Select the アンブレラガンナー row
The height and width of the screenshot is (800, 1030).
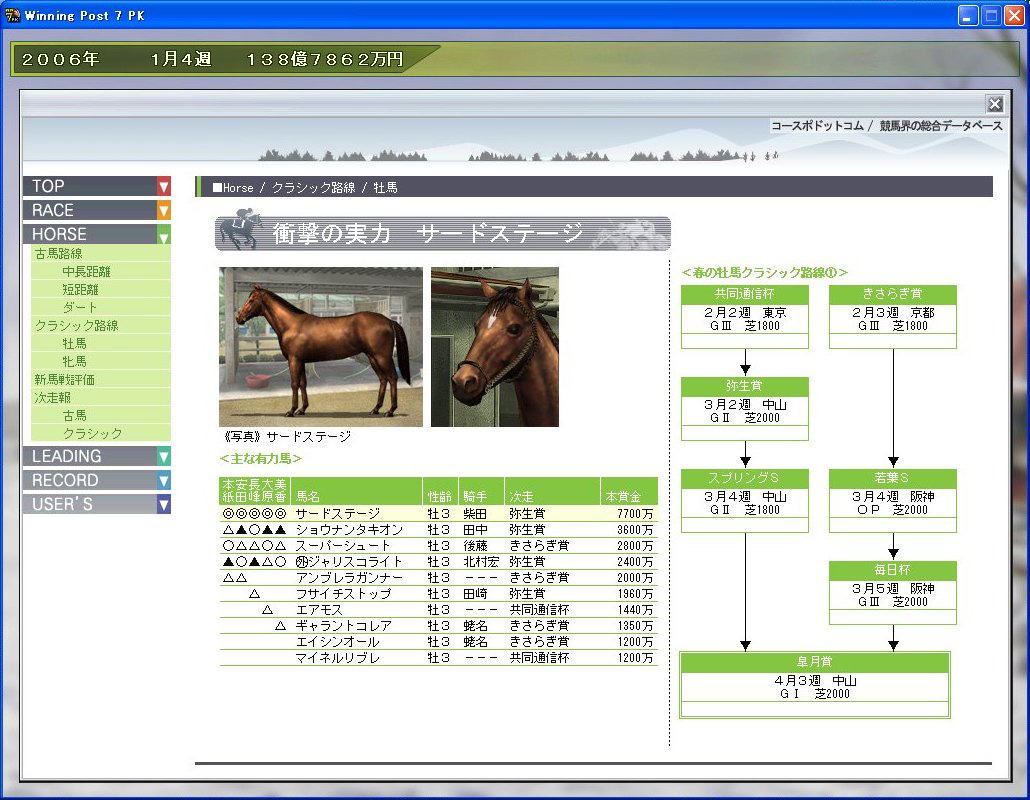pos(438,577)
